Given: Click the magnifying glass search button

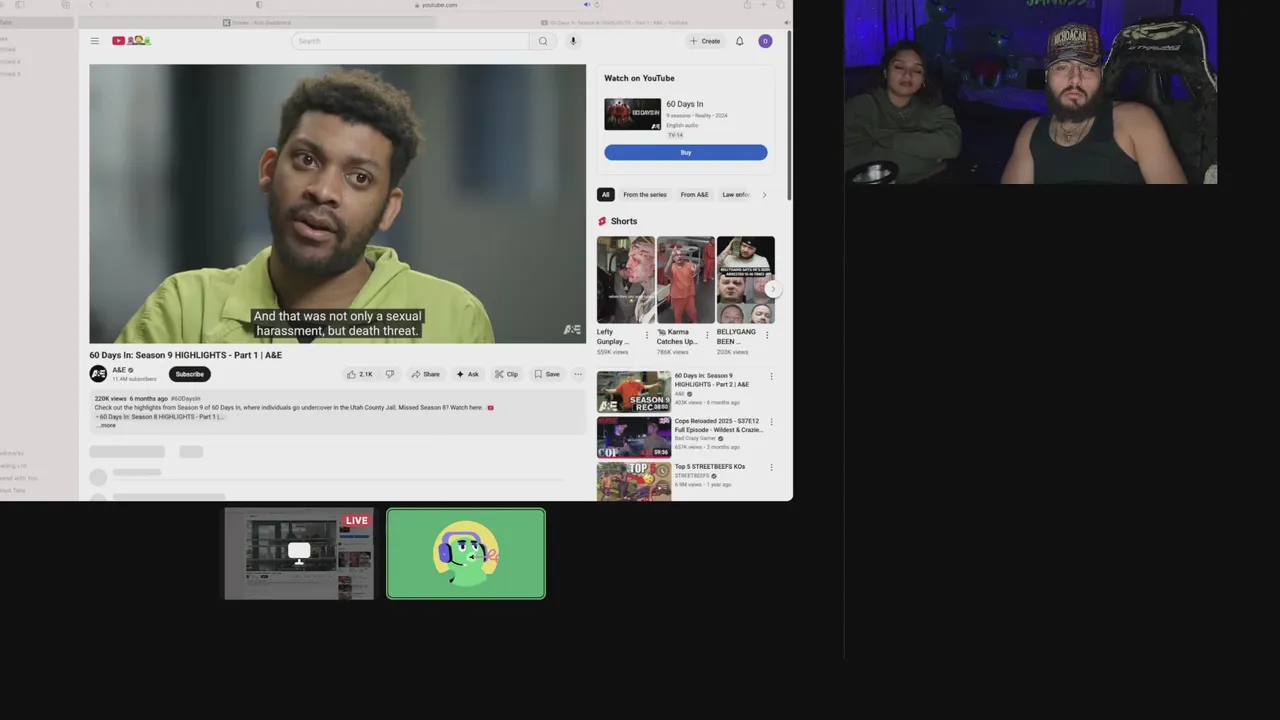Looking at the screenshot, I should pos(543,41).
